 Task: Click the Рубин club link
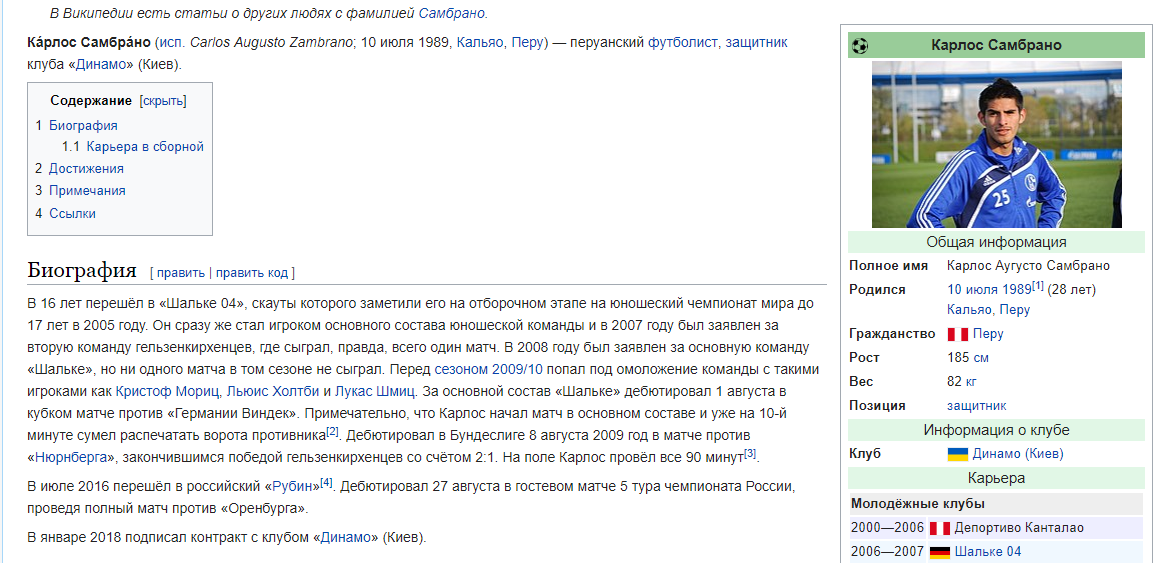click(x=292, y=486)
